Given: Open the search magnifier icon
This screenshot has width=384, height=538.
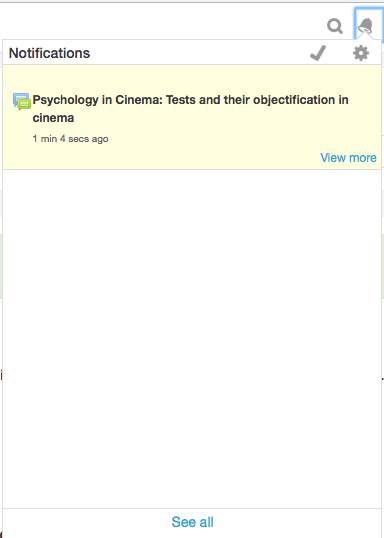Looking at the screenshot, I should [335, 26].
